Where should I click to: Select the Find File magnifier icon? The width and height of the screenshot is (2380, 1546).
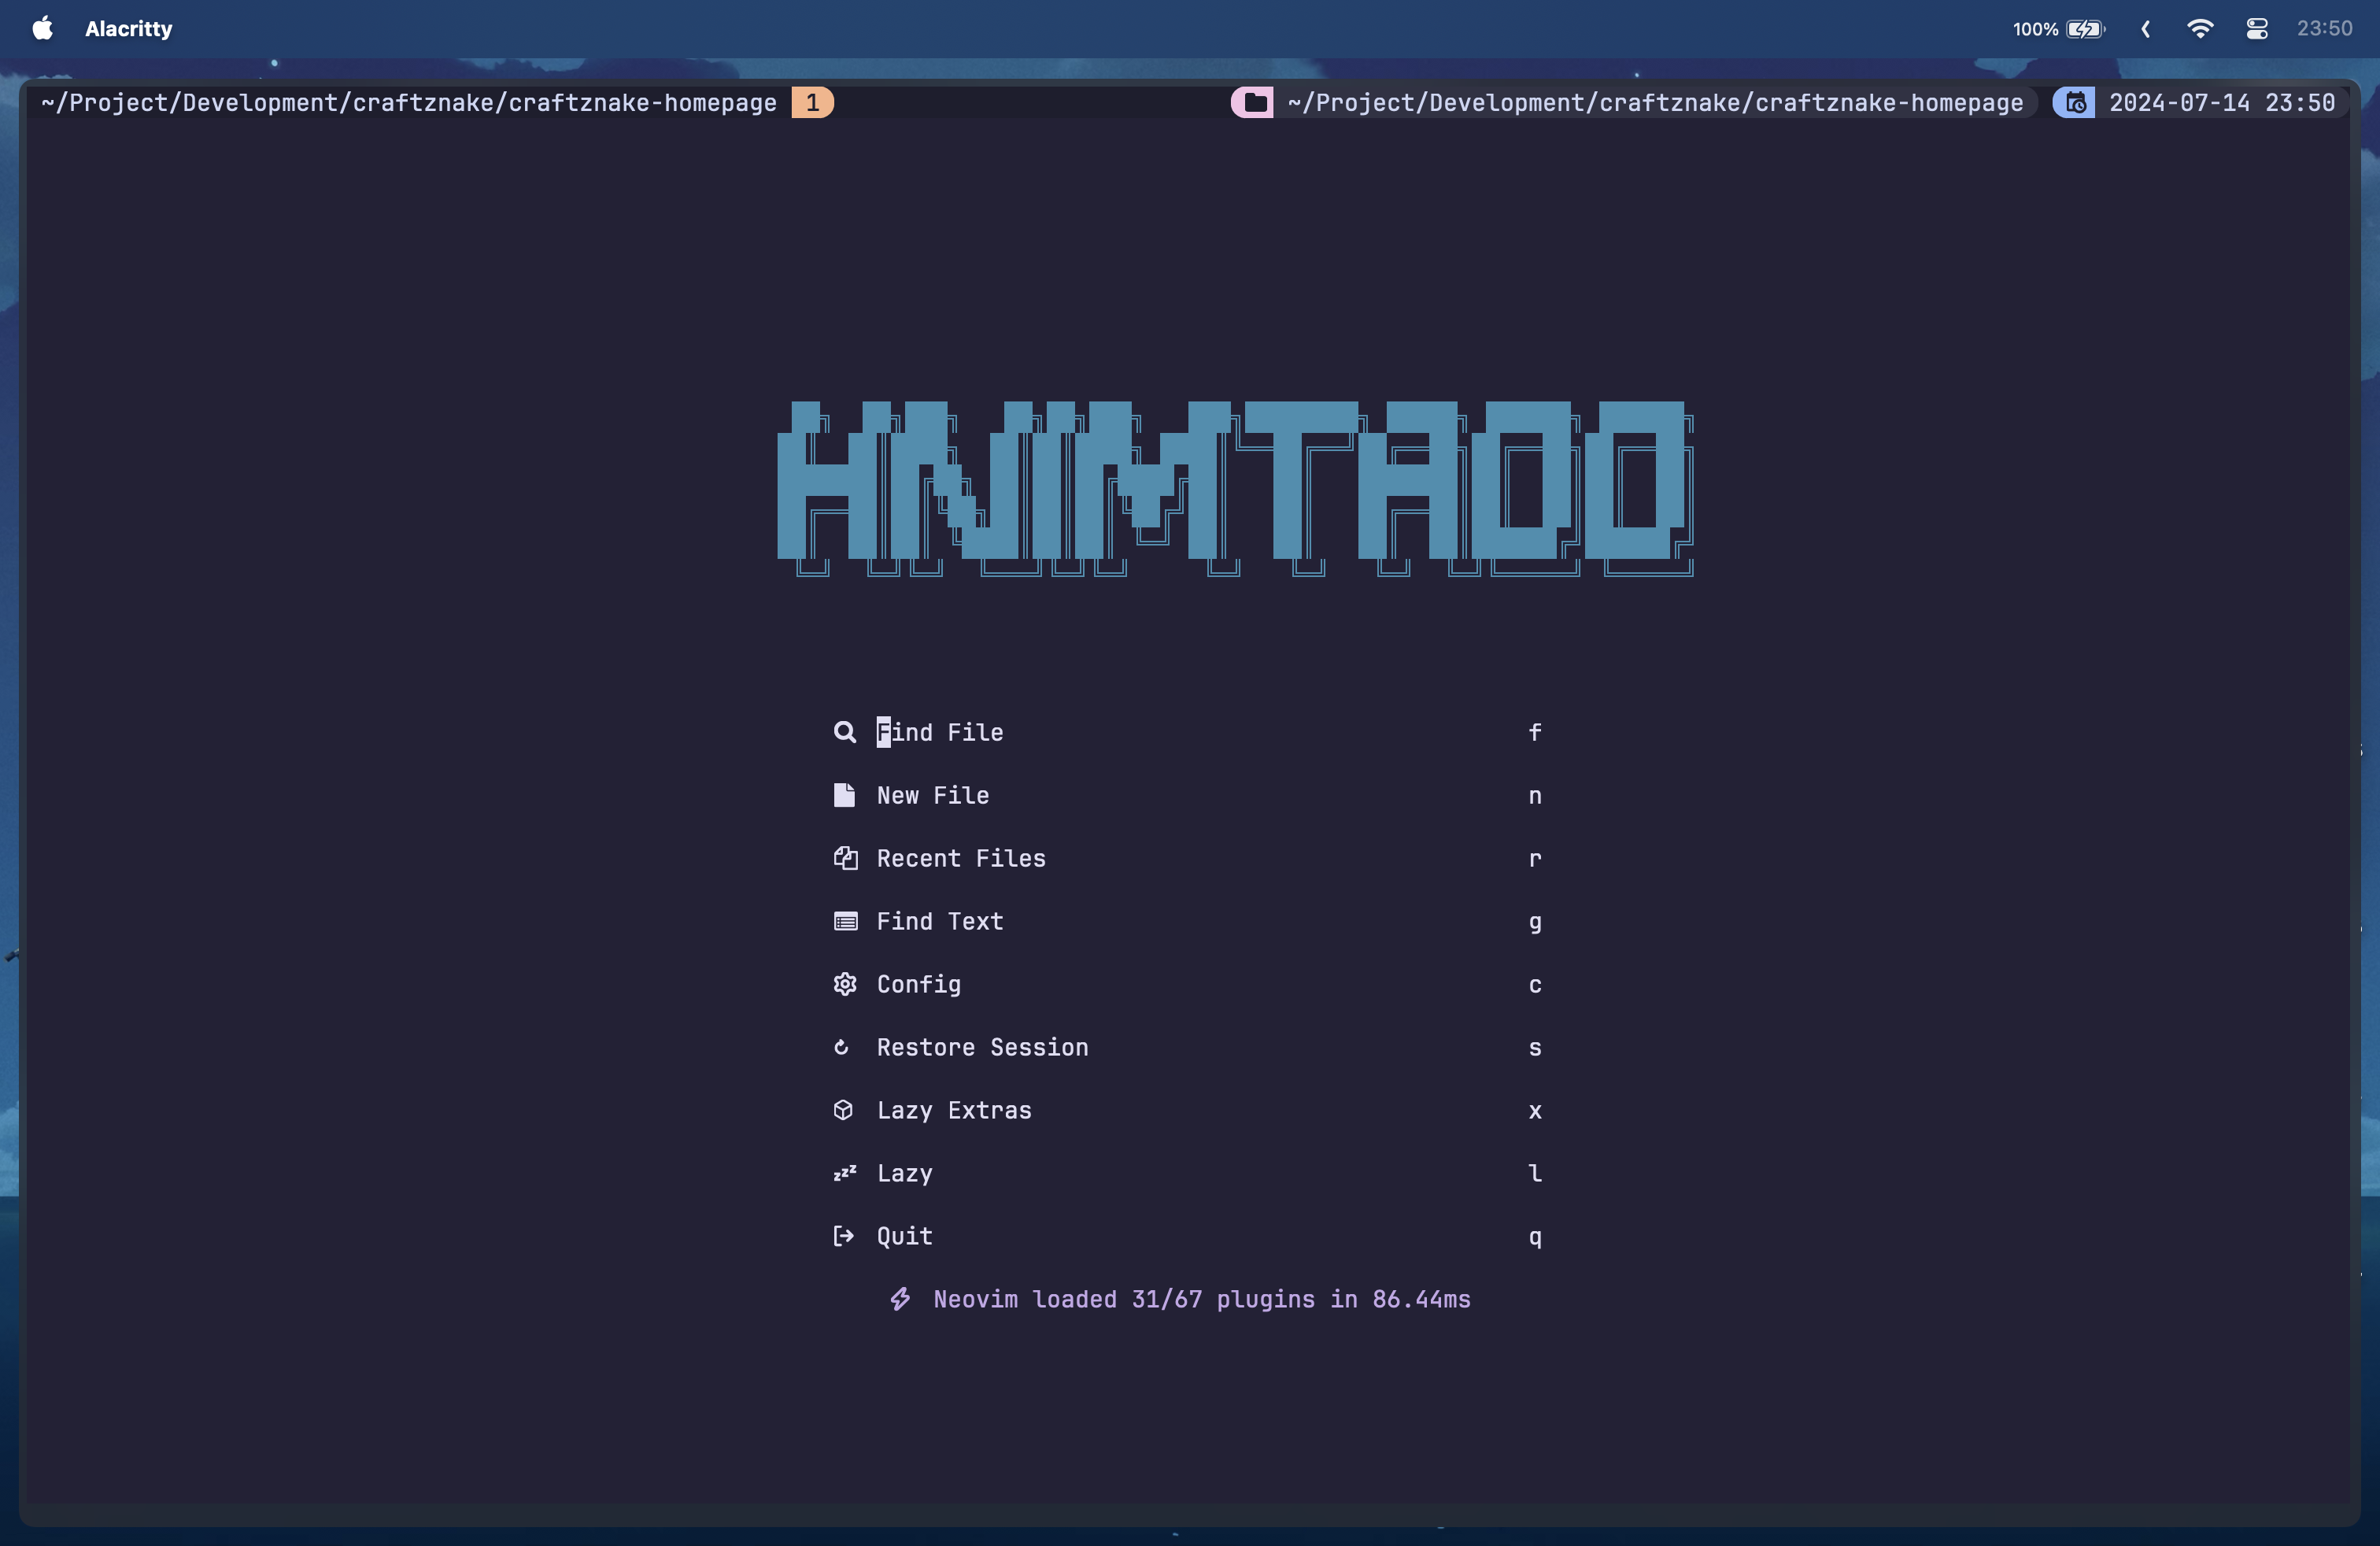click(844, 732)
